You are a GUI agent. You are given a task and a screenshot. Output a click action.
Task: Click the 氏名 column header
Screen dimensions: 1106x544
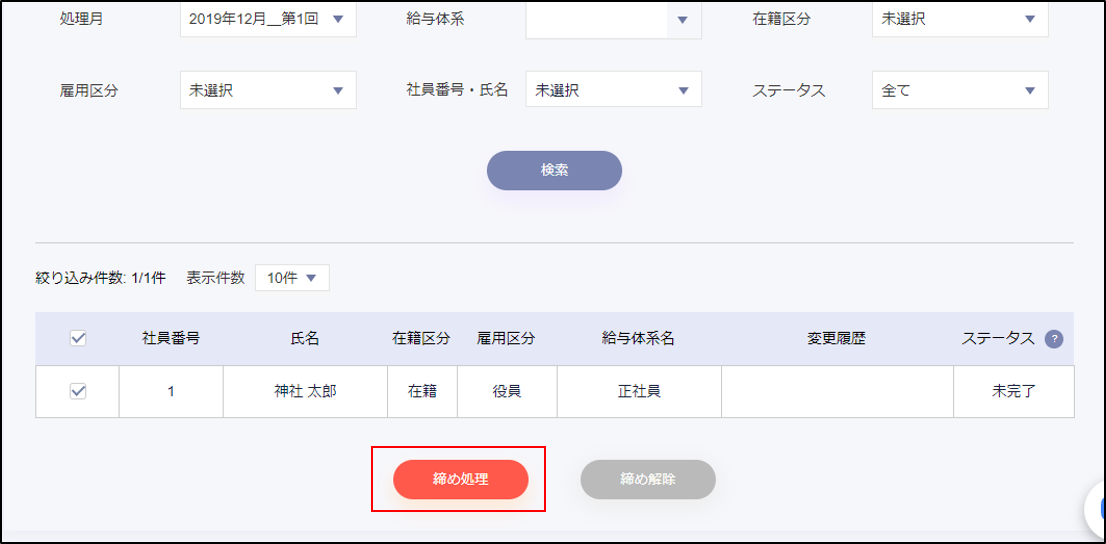tap(305, 339)
